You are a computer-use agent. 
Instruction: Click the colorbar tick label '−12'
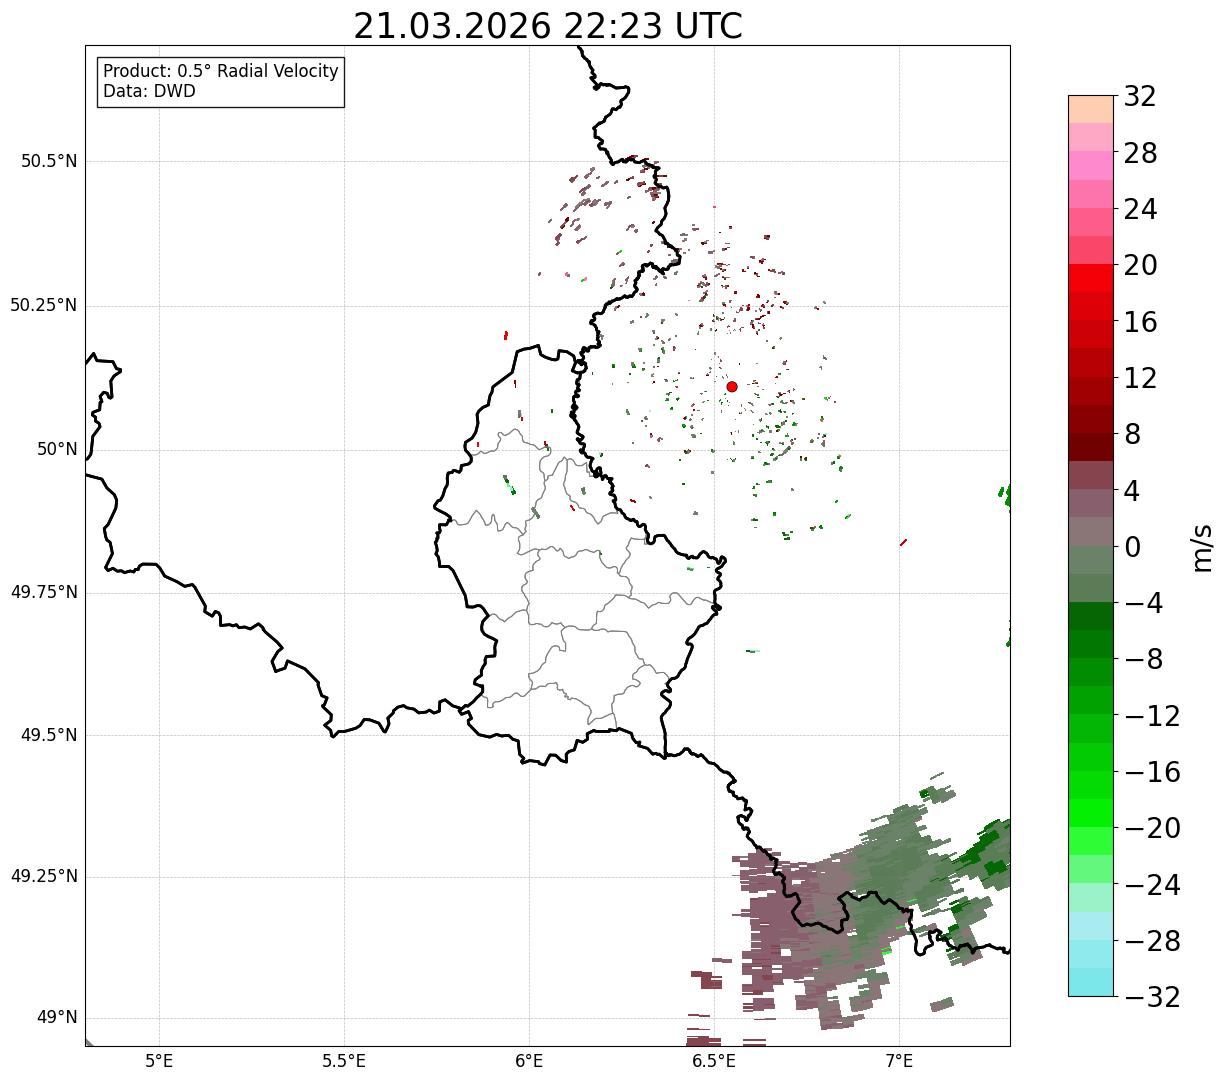pyautogui.click(x=1152, y=716)
